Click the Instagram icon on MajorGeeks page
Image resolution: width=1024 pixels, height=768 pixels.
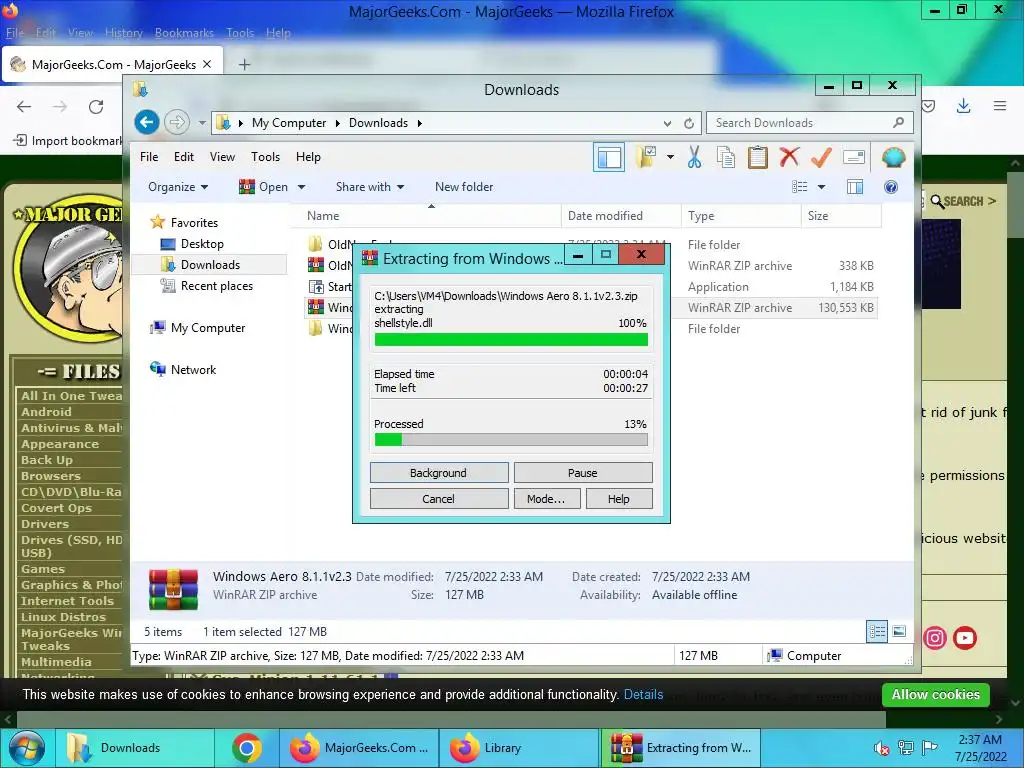click(935, 637)
